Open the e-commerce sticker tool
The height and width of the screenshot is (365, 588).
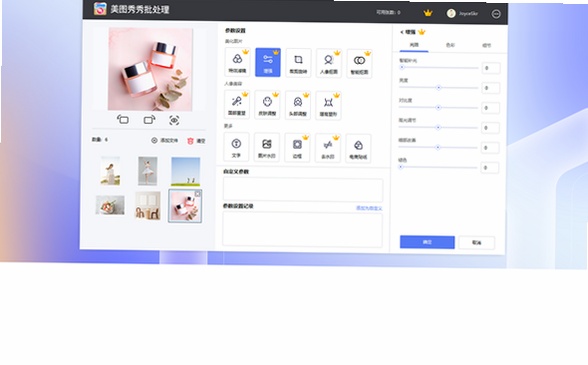coord(358,149)
